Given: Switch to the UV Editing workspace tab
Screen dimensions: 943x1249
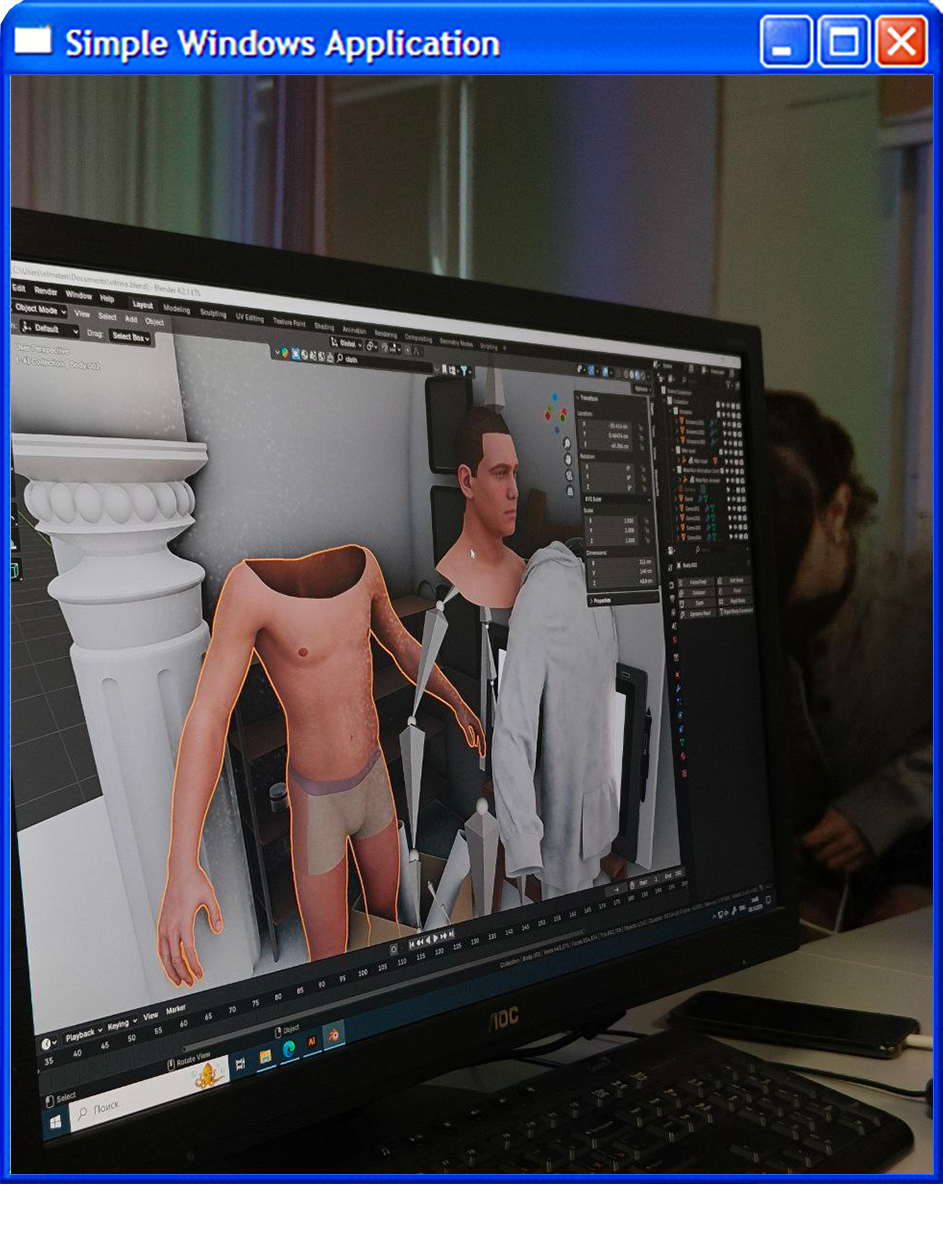Looking at the screenshot, I should point(250,318).
